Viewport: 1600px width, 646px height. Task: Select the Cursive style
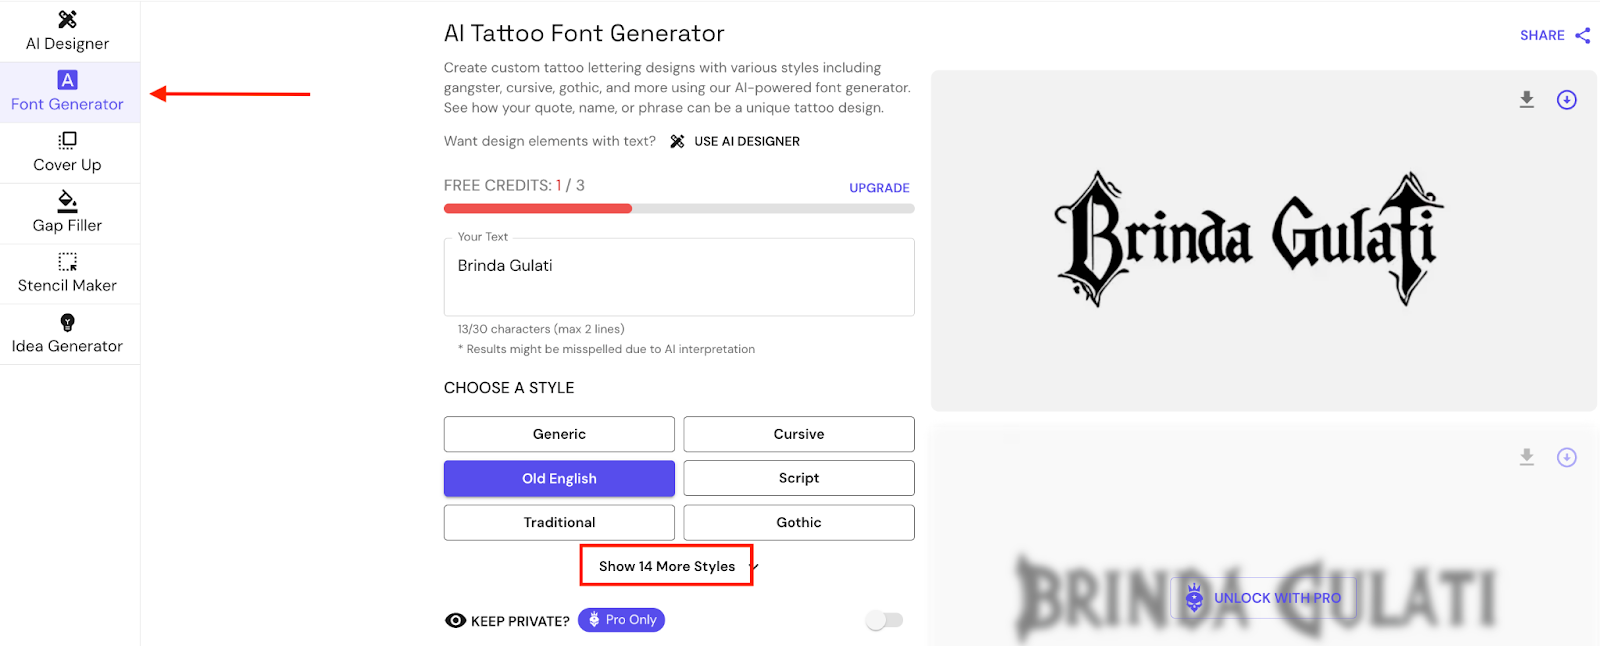797,433
